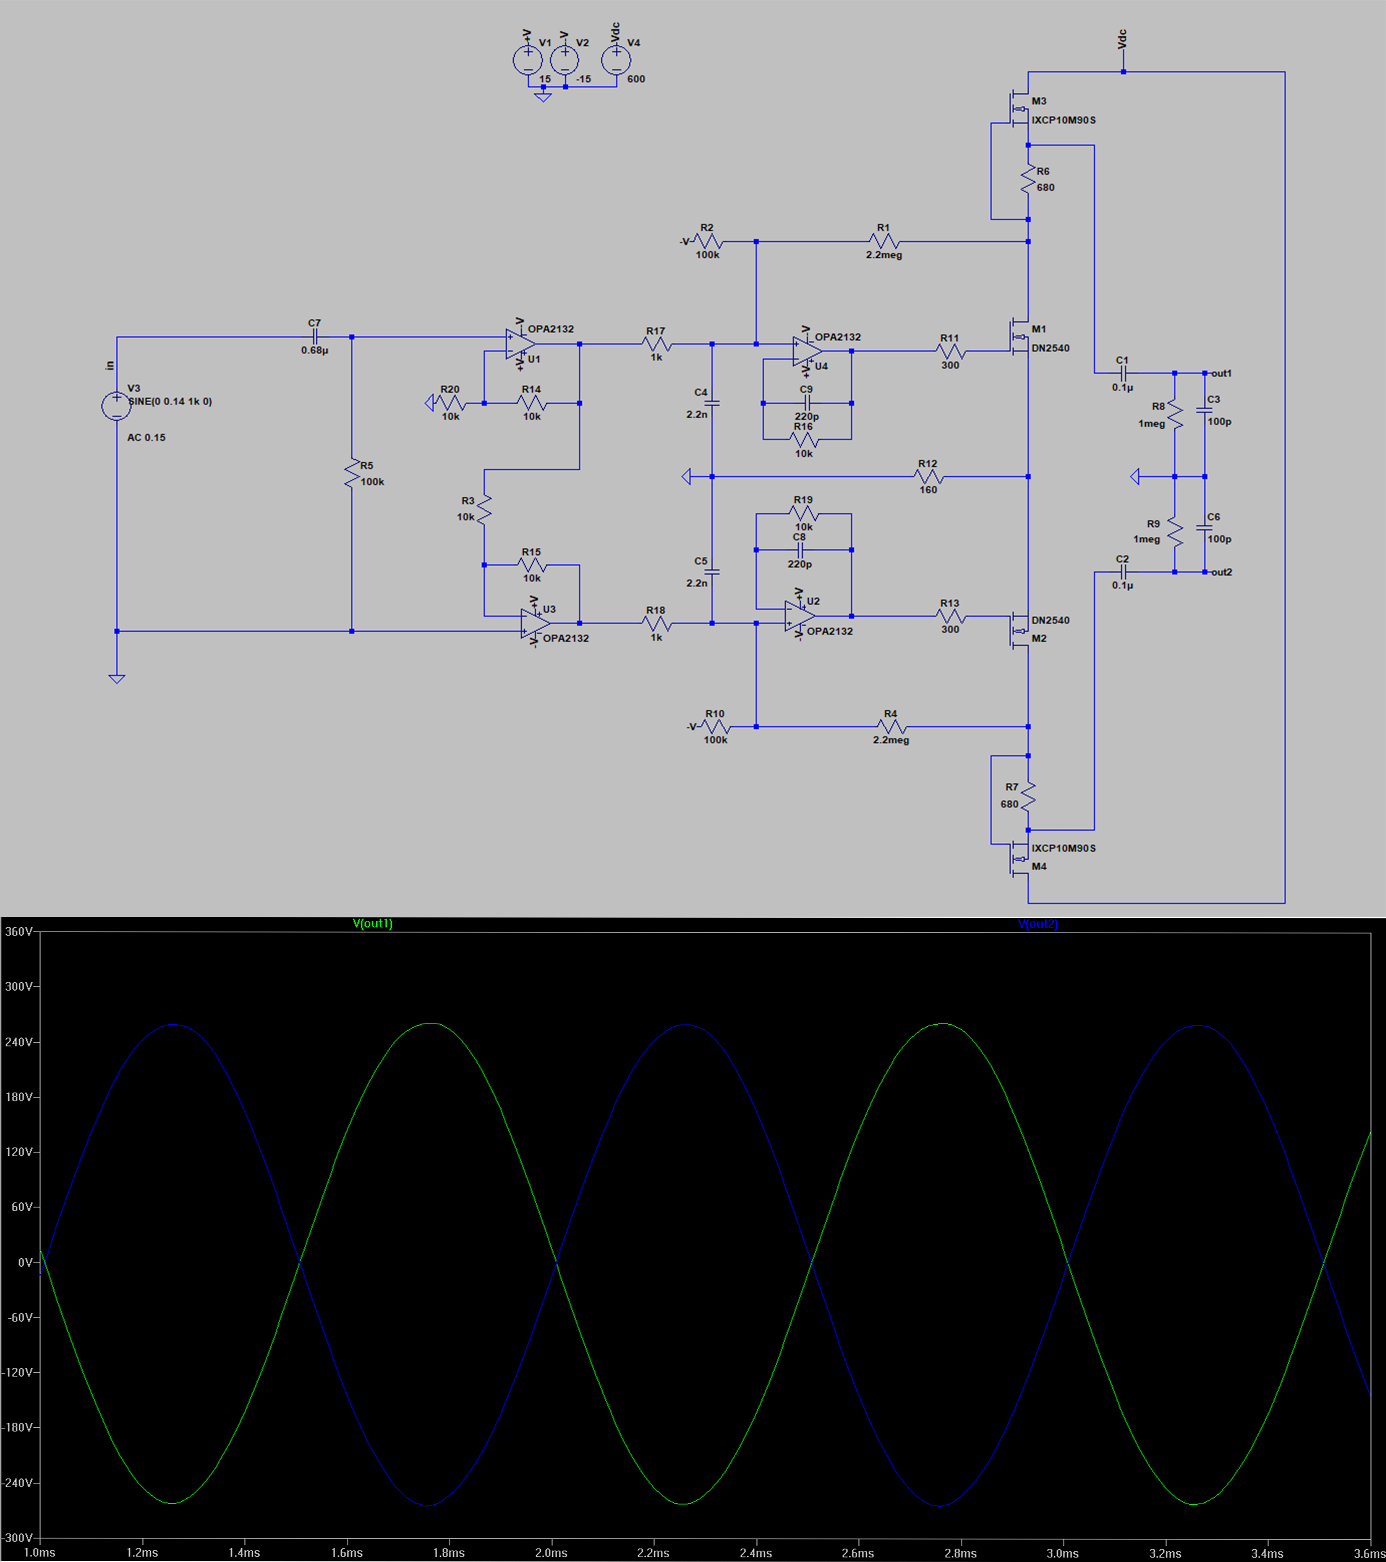Image resolution: width=1386 pixels, height=1562 pixels.
Task: Click the Vdc net label above M3
Action: click(x=1123, y=40)
